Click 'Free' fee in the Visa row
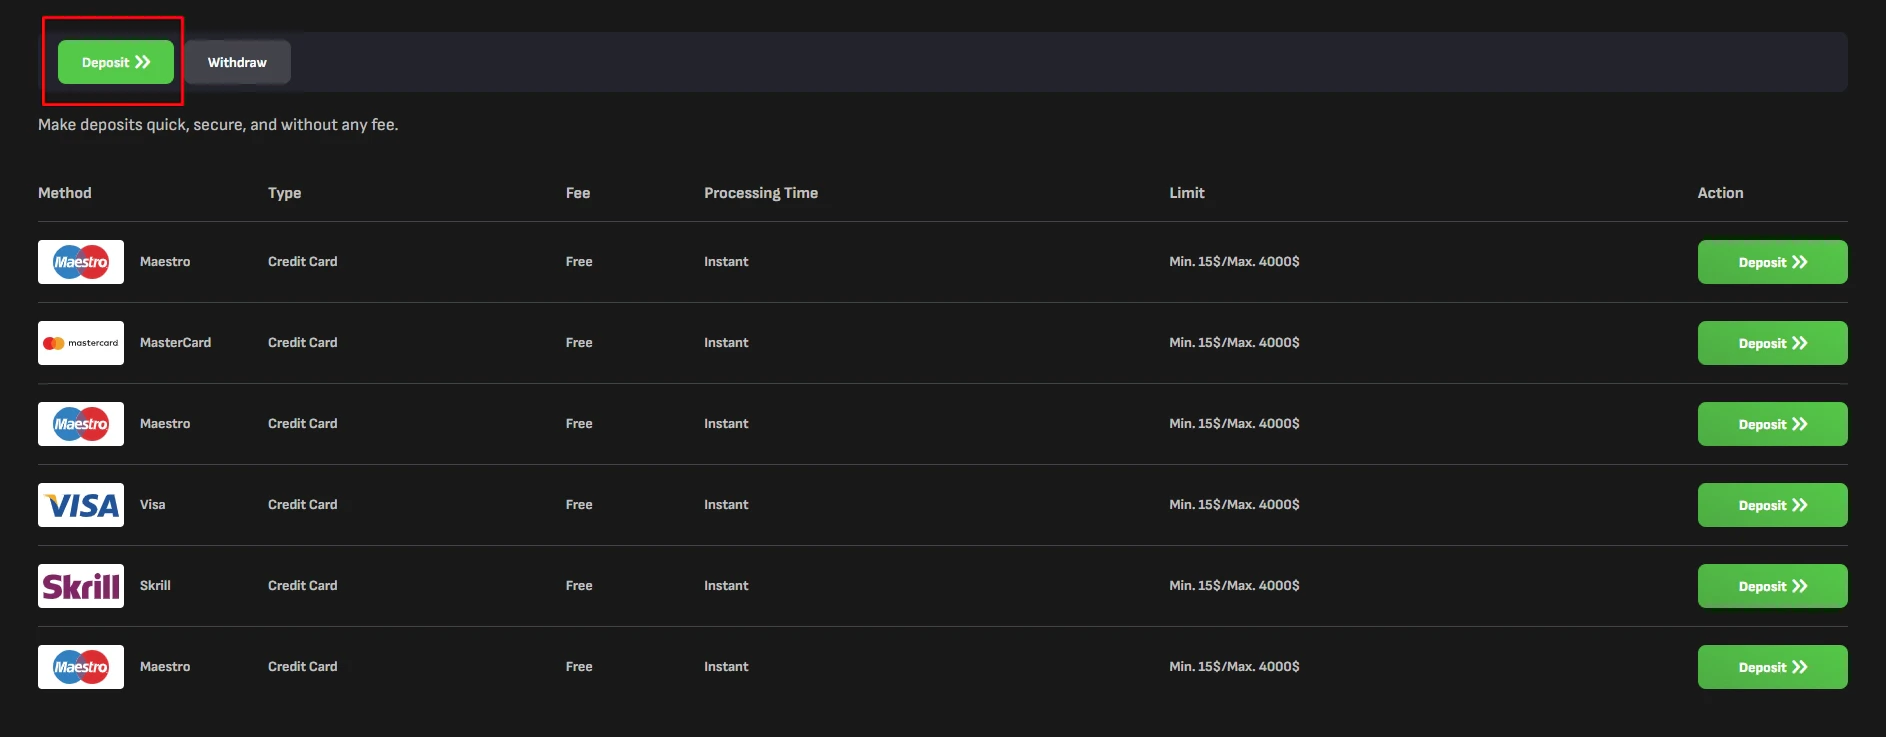 pyautogui.click(x=579, y=505)
